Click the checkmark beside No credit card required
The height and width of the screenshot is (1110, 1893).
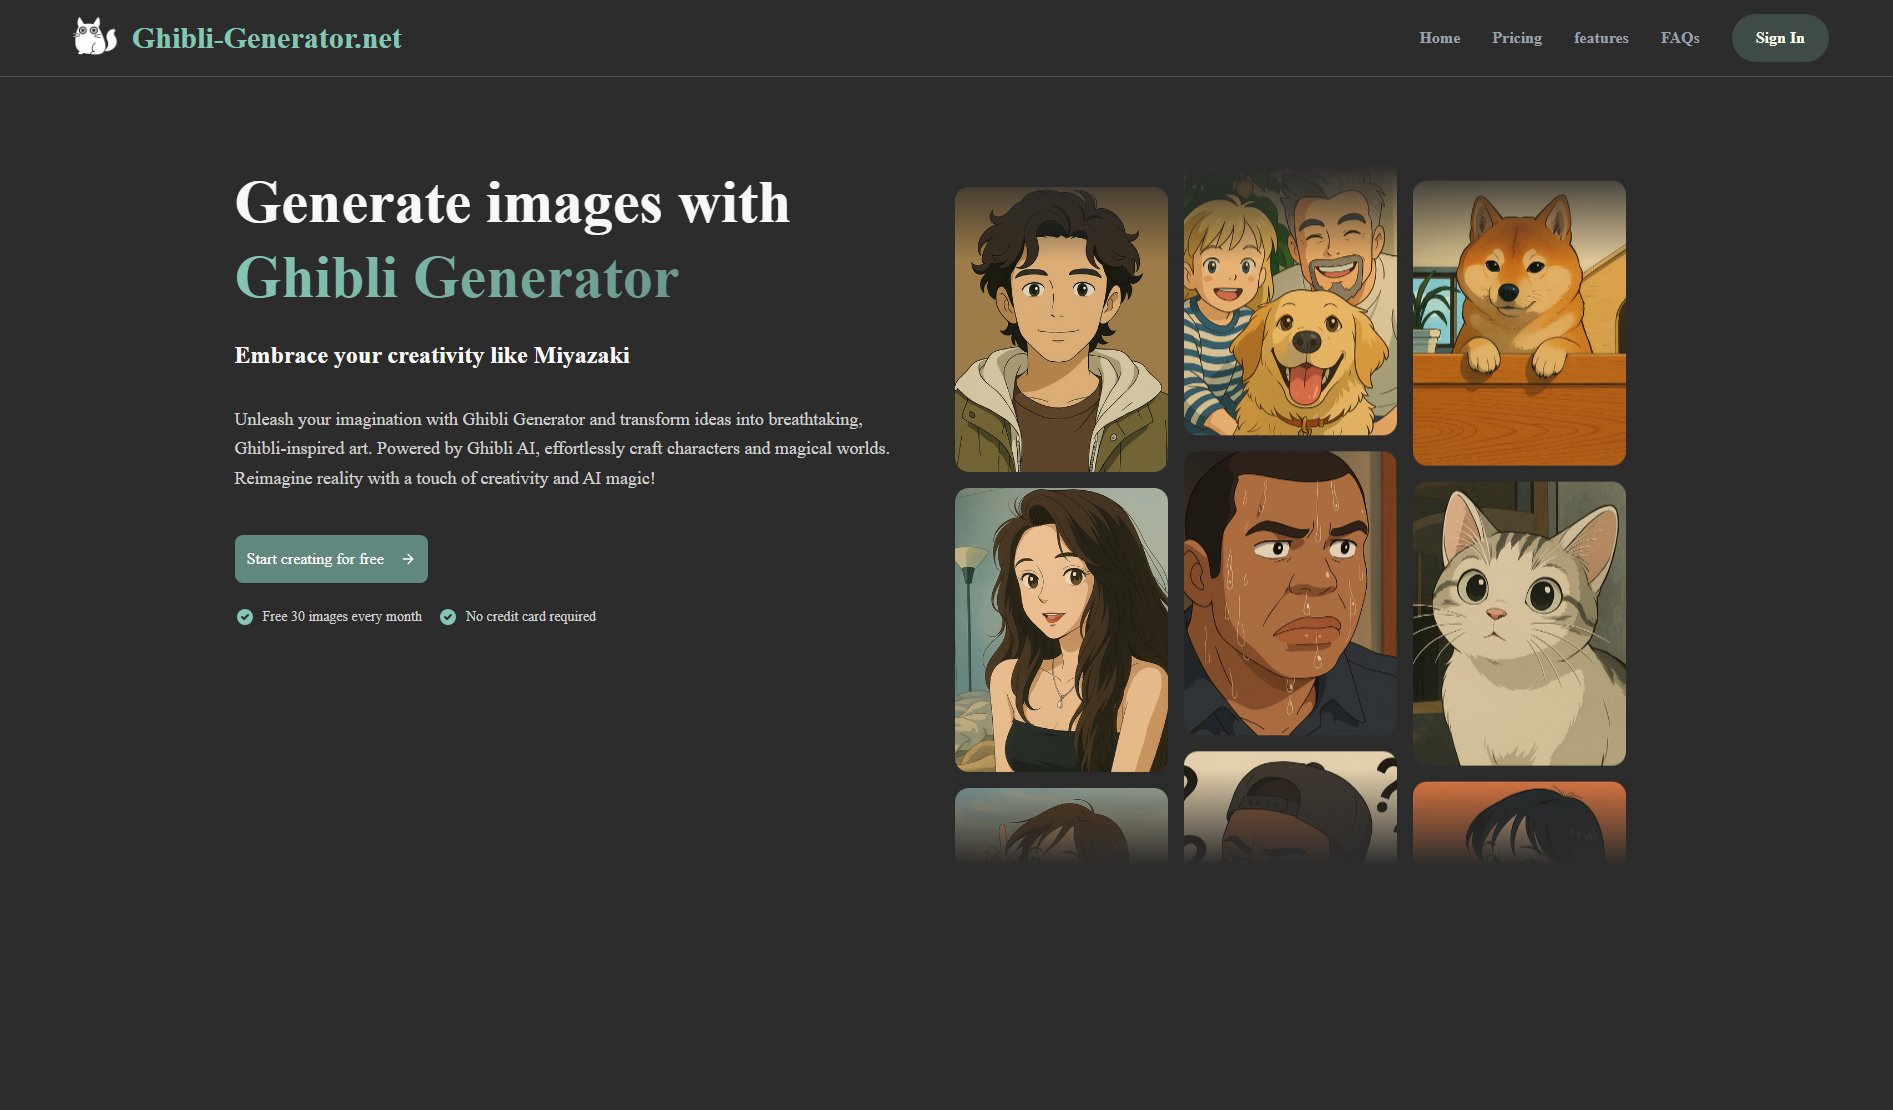pos(448,617)
